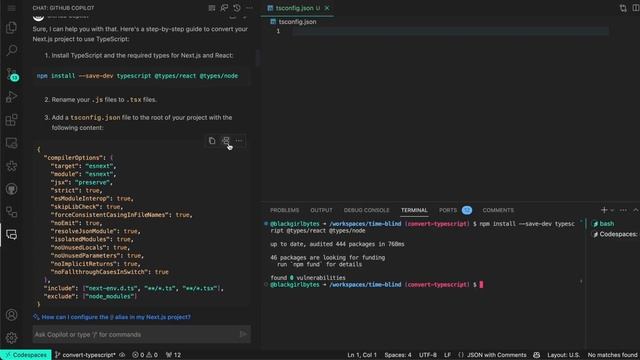Send the Copilot chat message

tap(243, 334)
